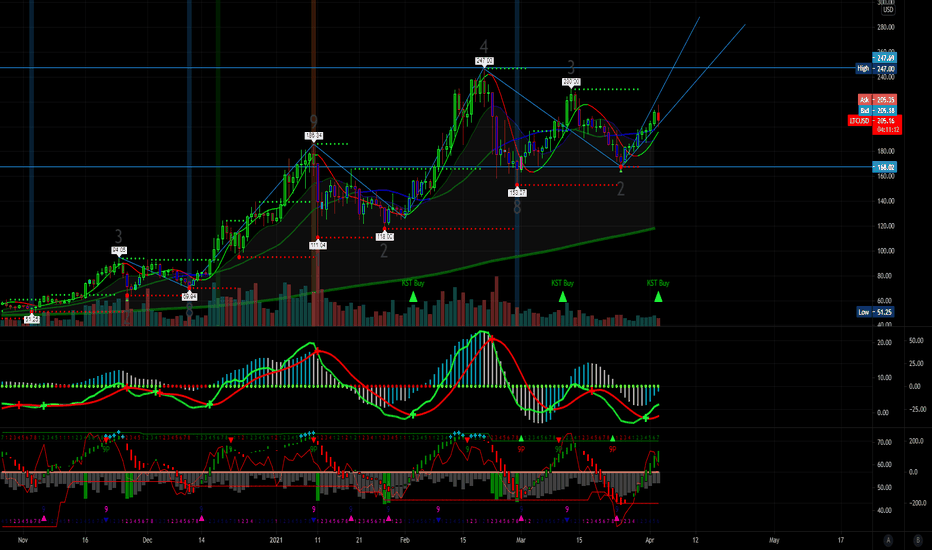The image size is (932, 550).
Task: Click the 94.86 swing high label
Action: [119, 250]
